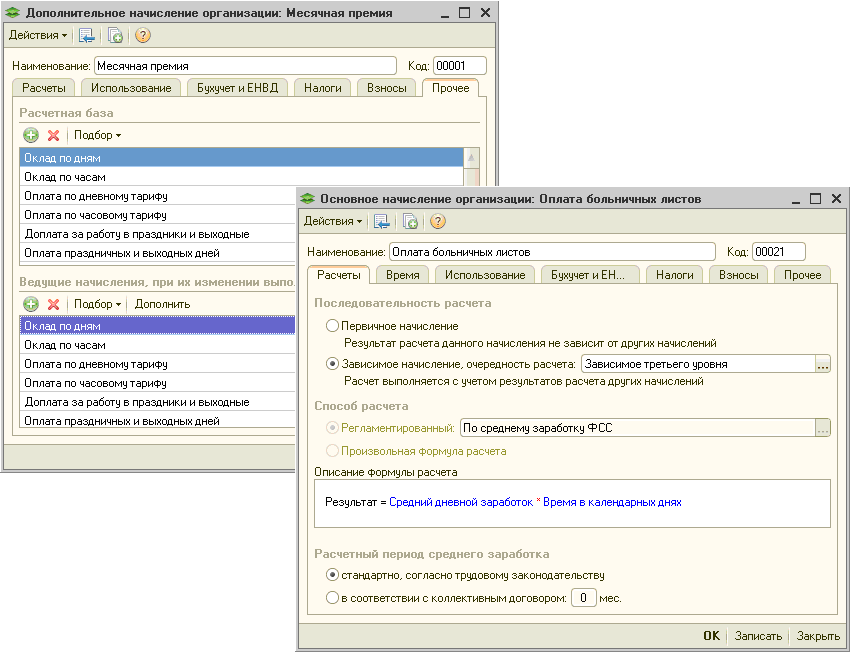Click Код field containing 00021

pos(779,252)
